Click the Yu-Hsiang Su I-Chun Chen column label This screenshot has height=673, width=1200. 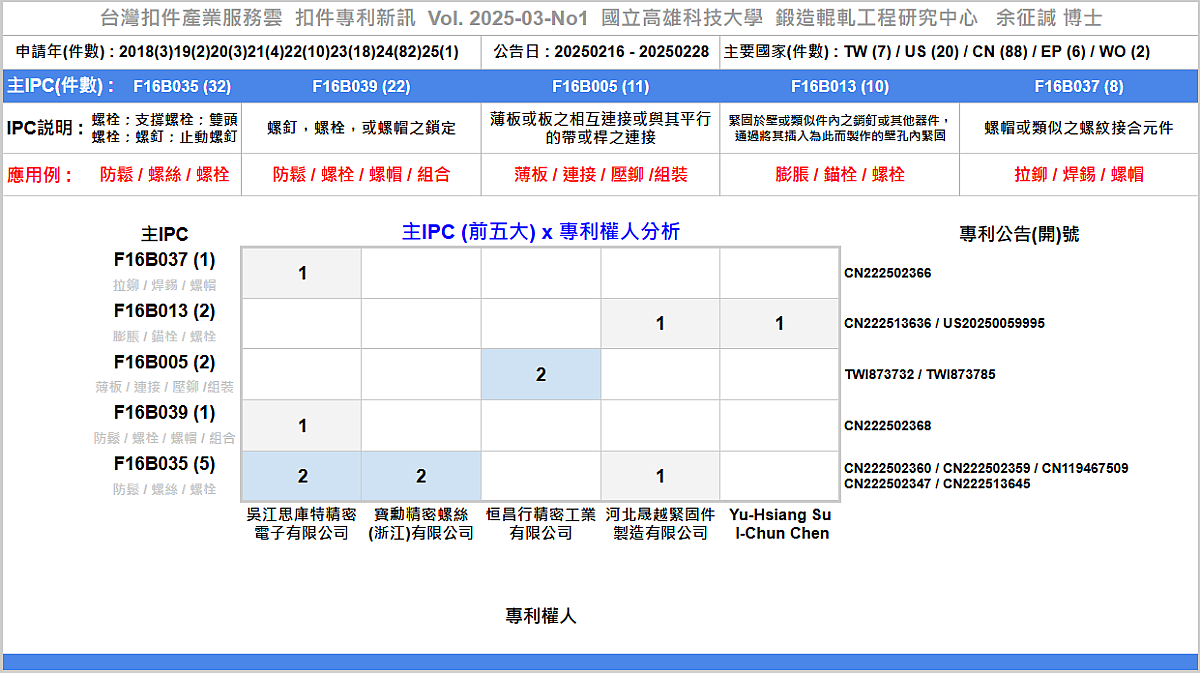tap(780, 524)
